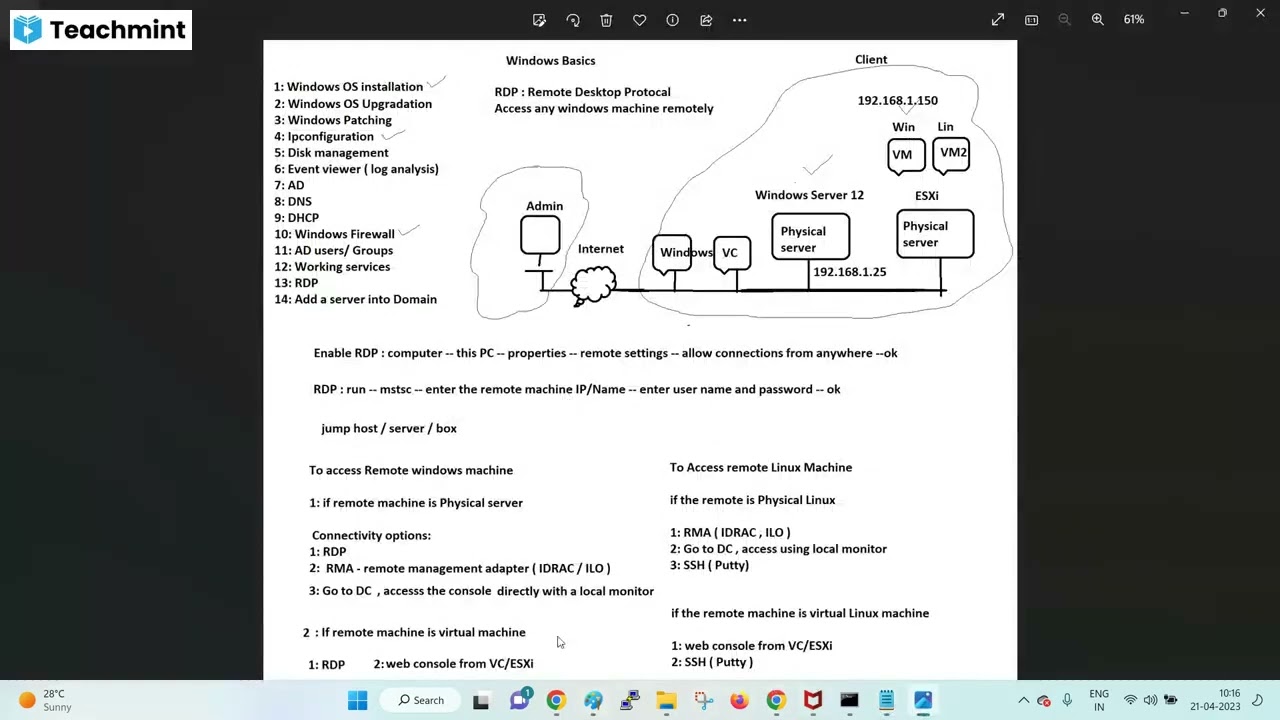Open Firefox from the taskbar

tap(739, 700)
